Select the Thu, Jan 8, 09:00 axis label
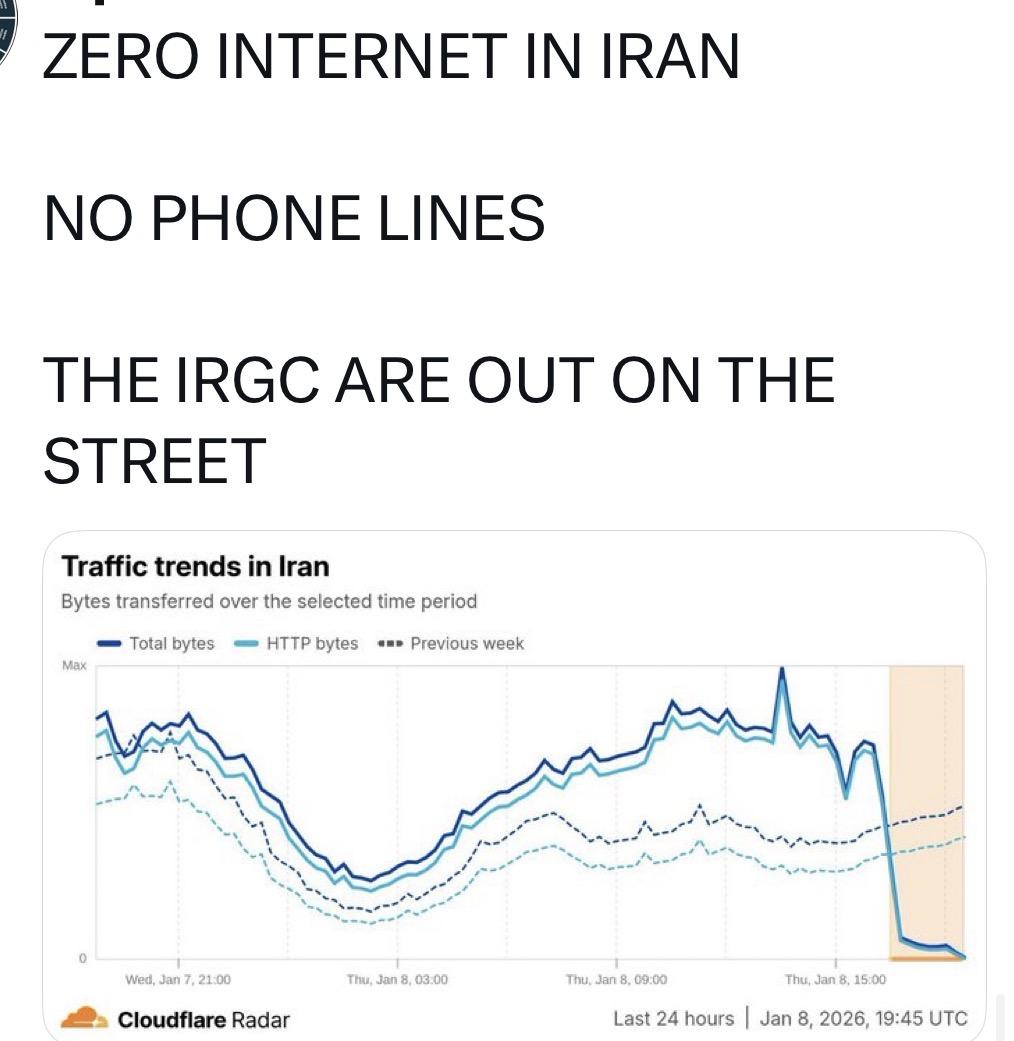 [x=616, y=980]
